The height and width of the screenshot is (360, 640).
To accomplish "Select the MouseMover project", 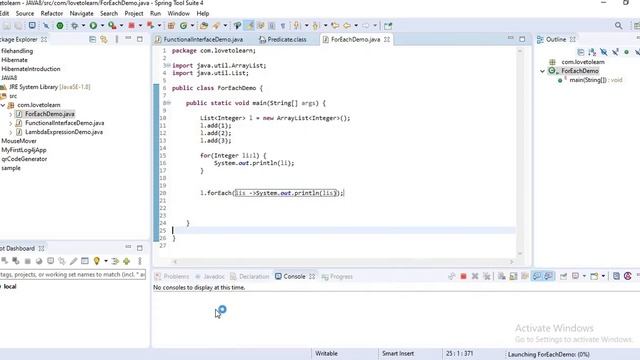I will click(x=19, y=141).
